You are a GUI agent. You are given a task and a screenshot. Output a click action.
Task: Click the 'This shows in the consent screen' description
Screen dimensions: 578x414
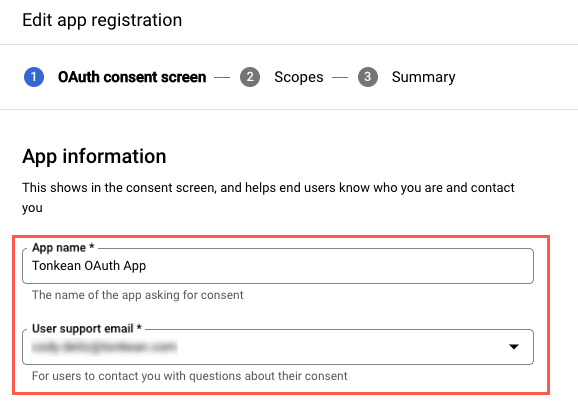268,198
